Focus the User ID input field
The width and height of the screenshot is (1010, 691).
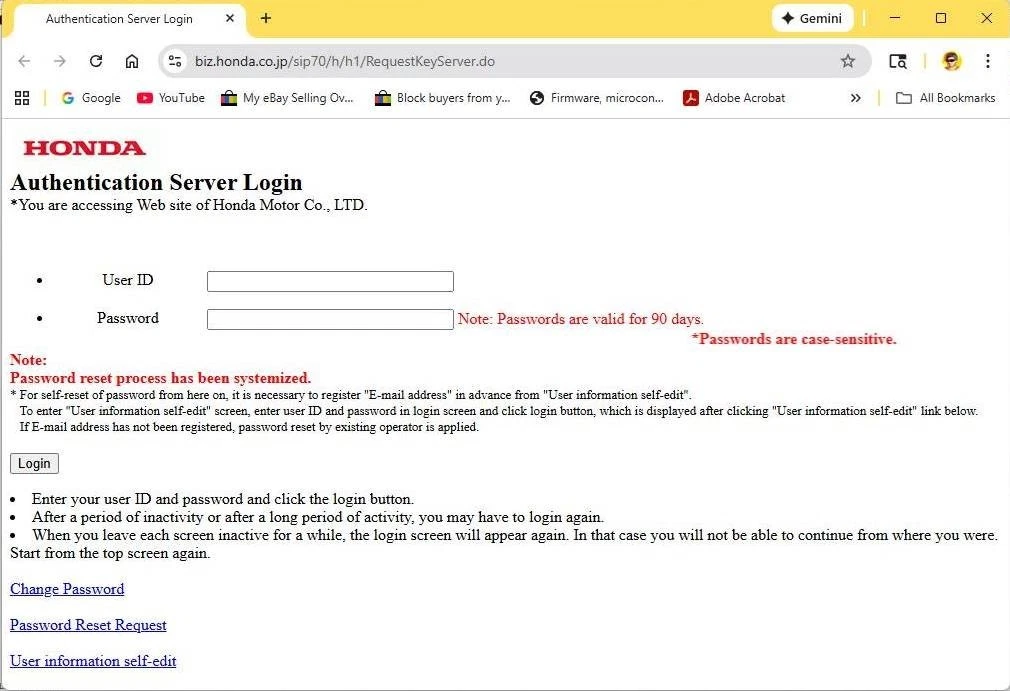pos(330,281)
